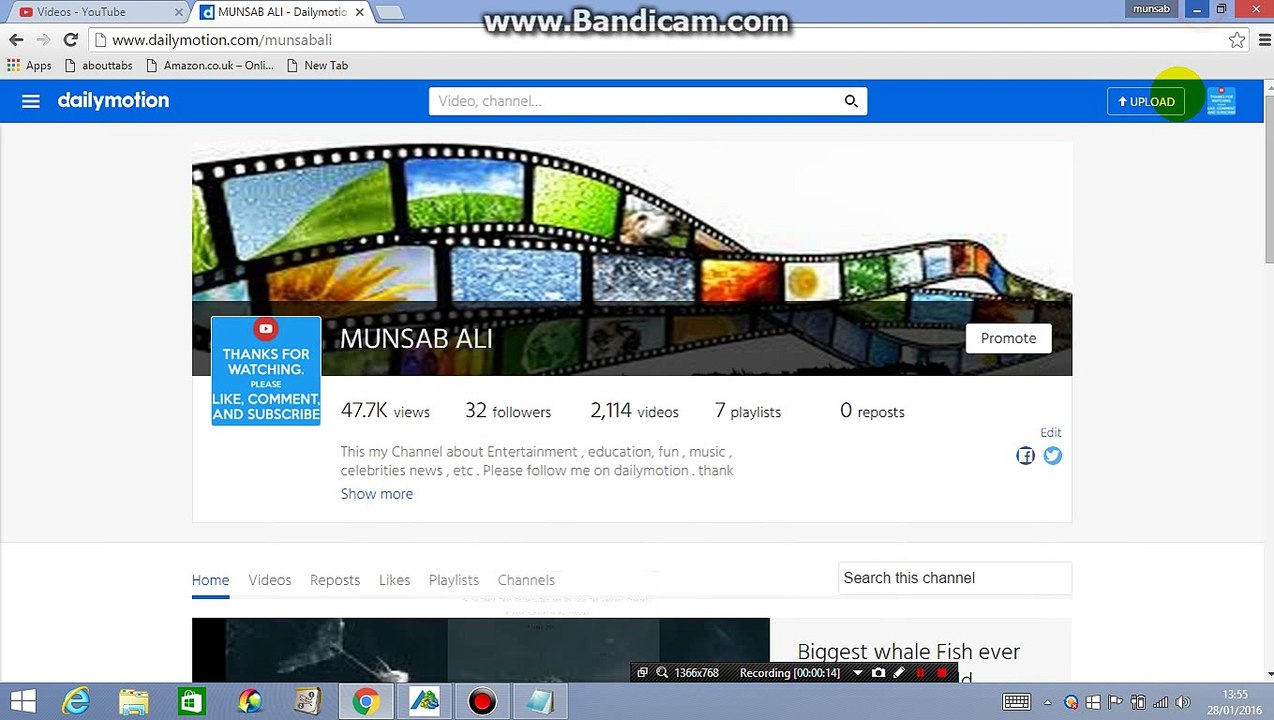Take Bandicam screenshot with camera icon
The height and width of the screenshot is (720, 1274).
878,673
